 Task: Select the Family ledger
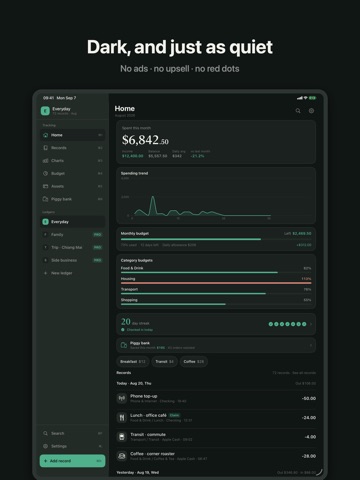(x=73, y=235)
